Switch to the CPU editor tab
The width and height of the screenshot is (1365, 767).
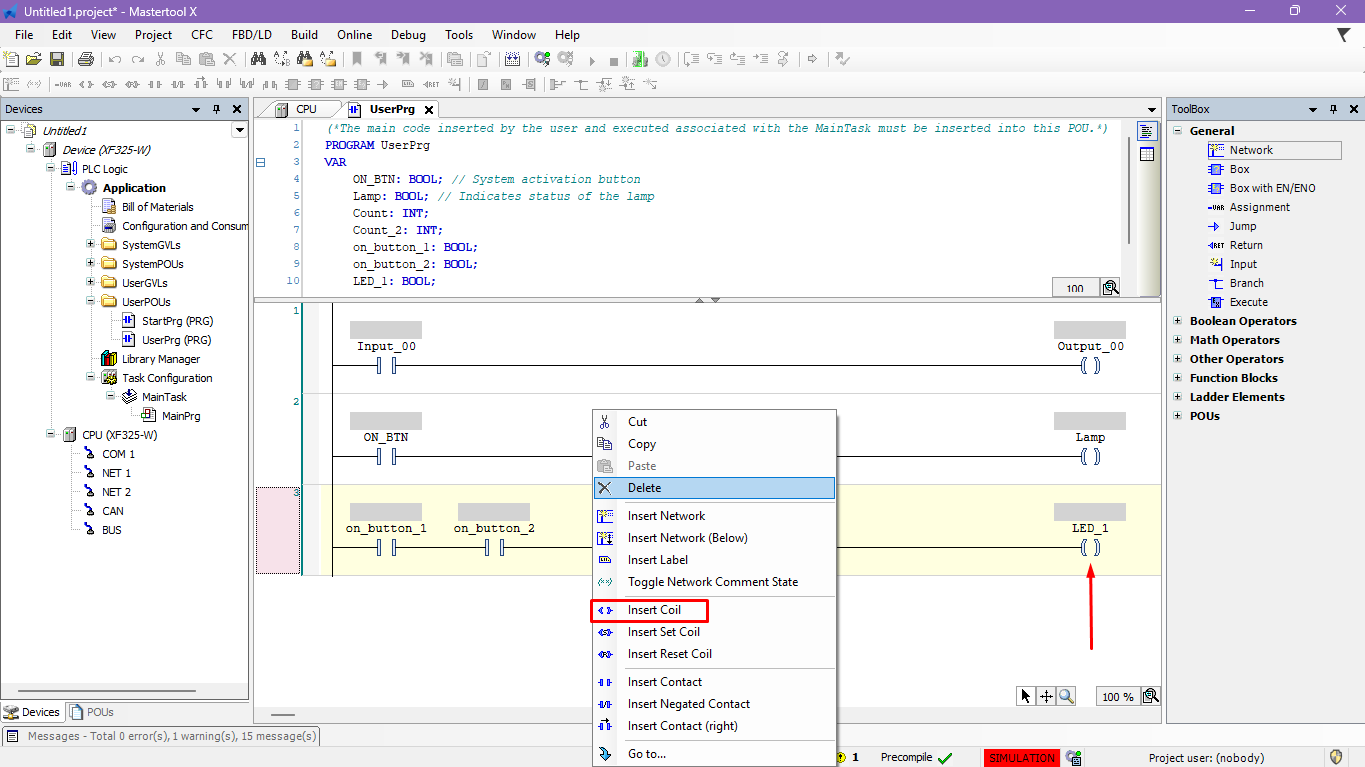click(305, 109)
